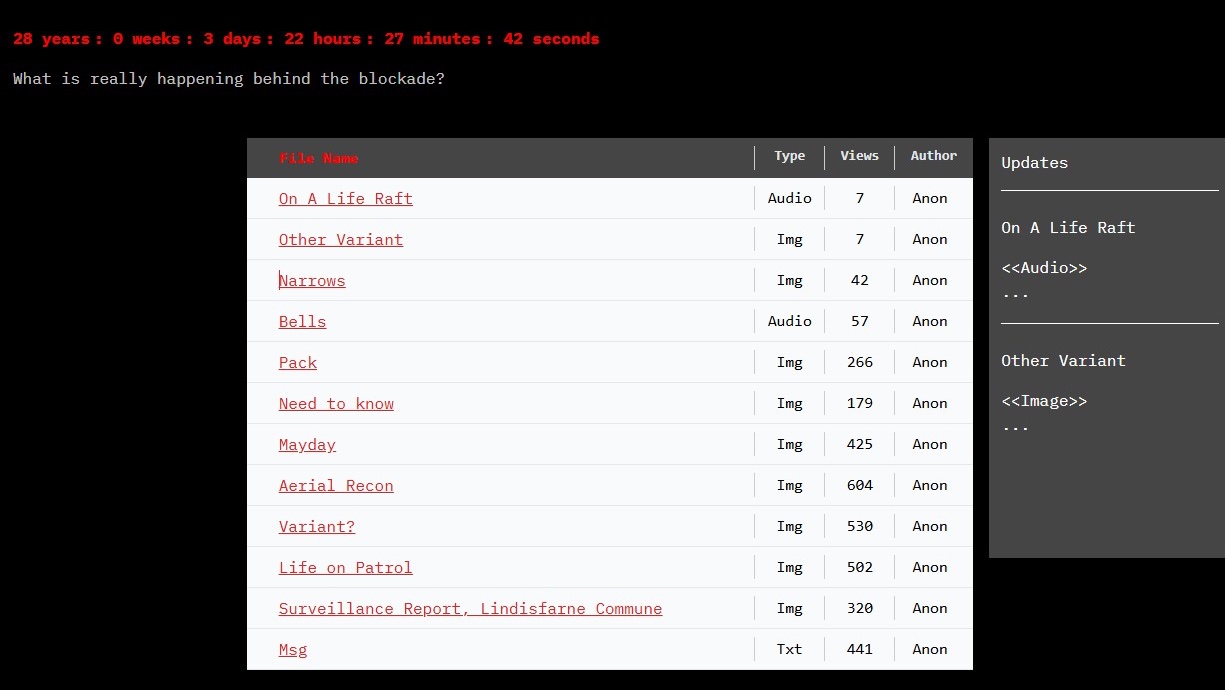The height and width of the screenshot is (690, 1225).
Task: Read the "Msg" text file
Action: tap(292, 649)
